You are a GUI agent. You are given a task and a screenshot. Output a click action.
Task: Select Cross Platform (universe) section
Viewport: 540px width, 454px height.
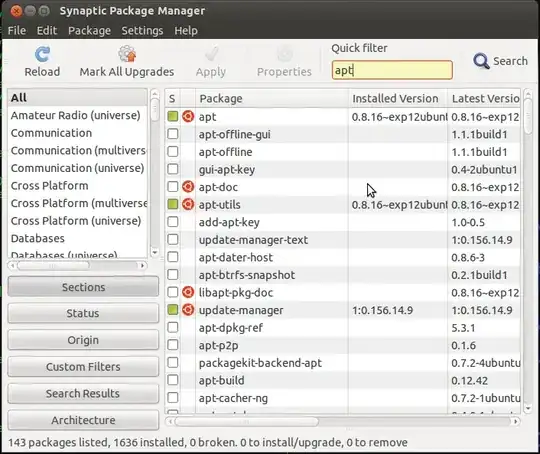tap(77, 221)
